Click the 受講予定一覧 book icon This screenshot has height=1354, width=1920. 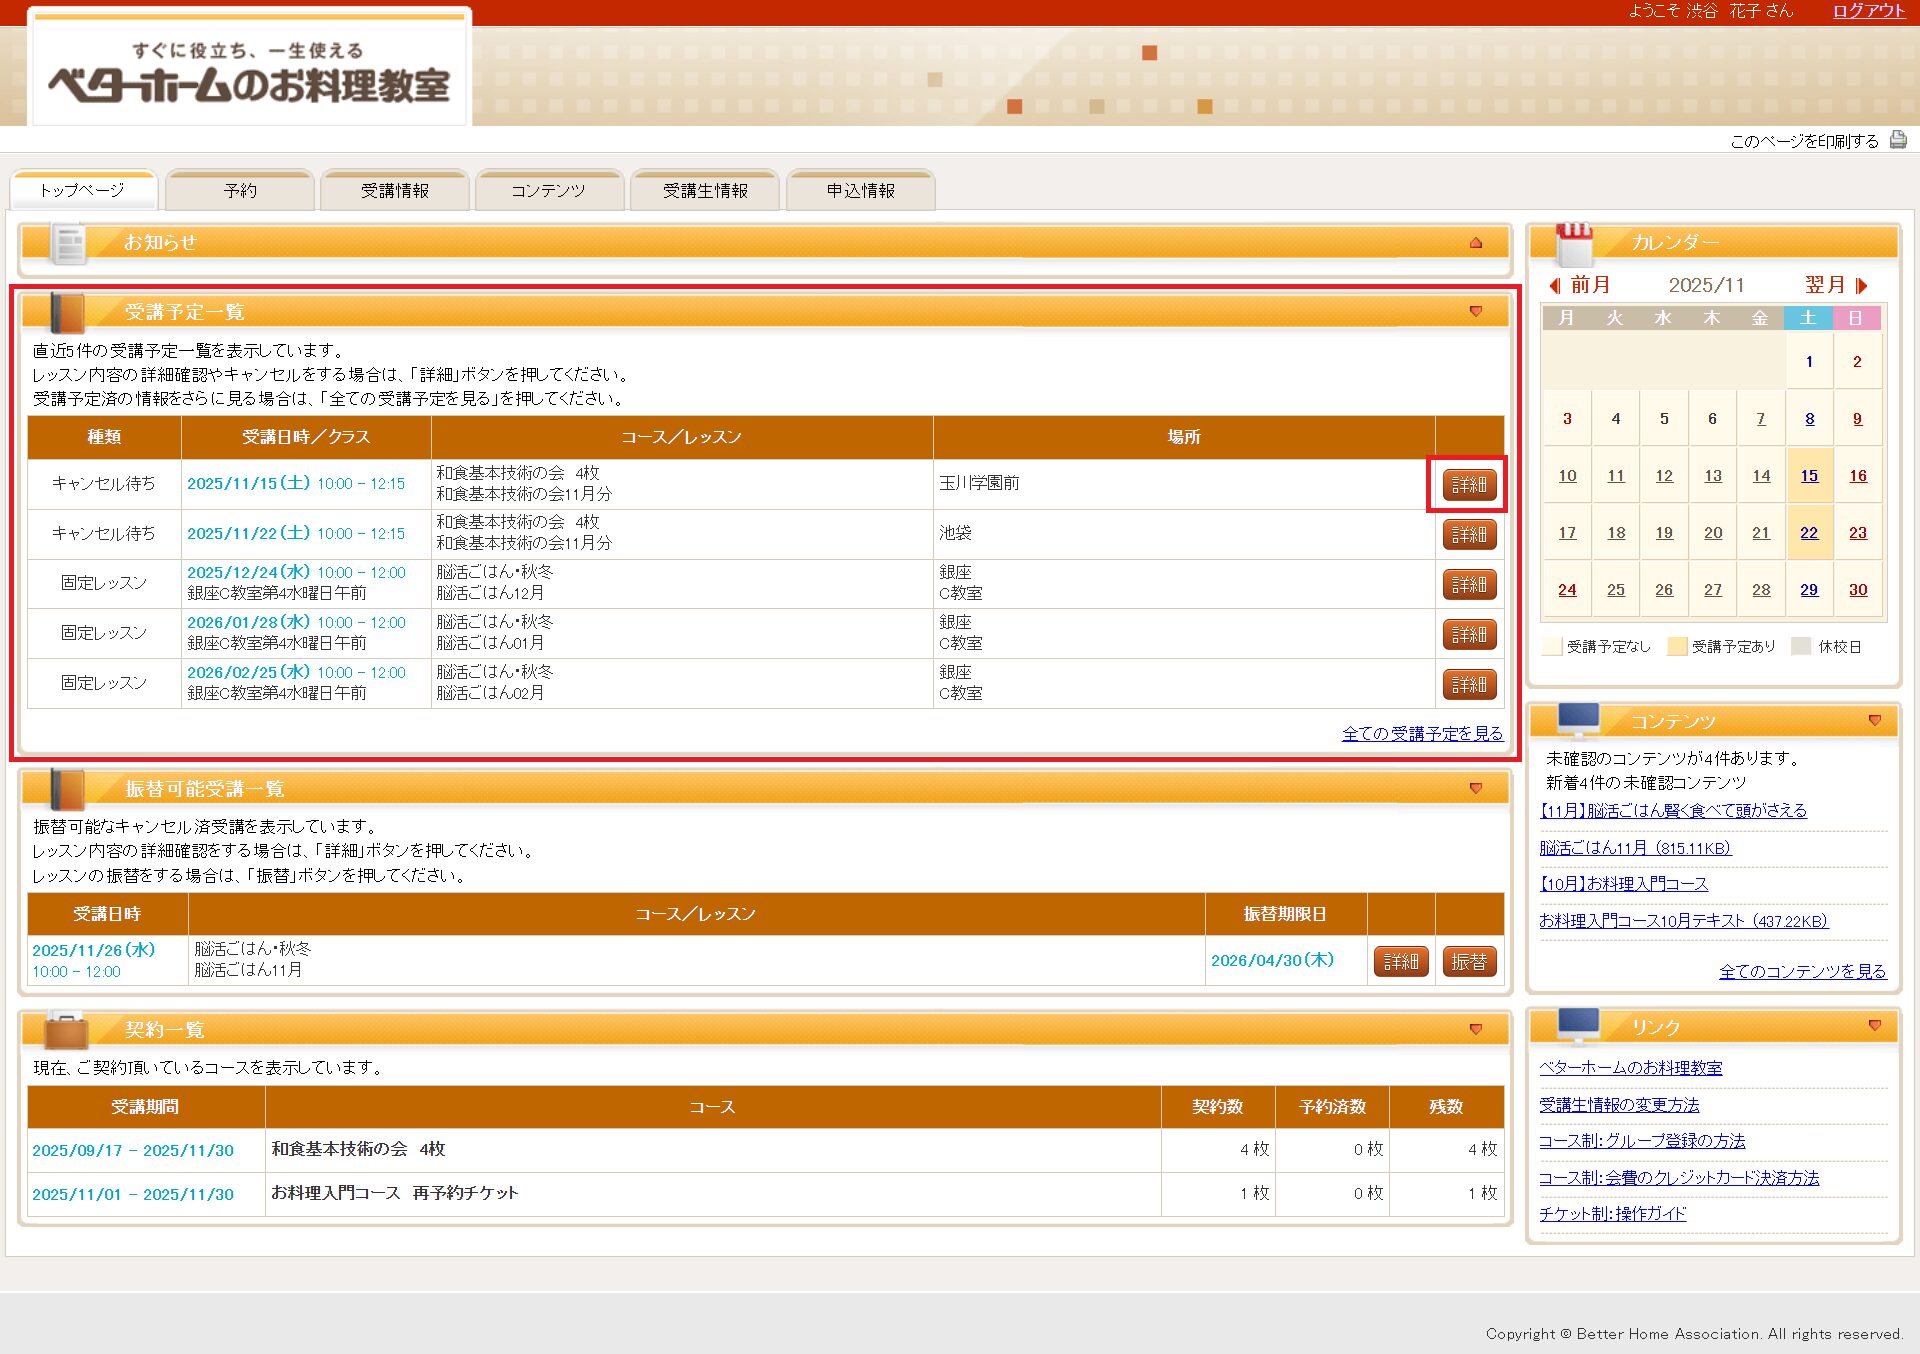67,313
